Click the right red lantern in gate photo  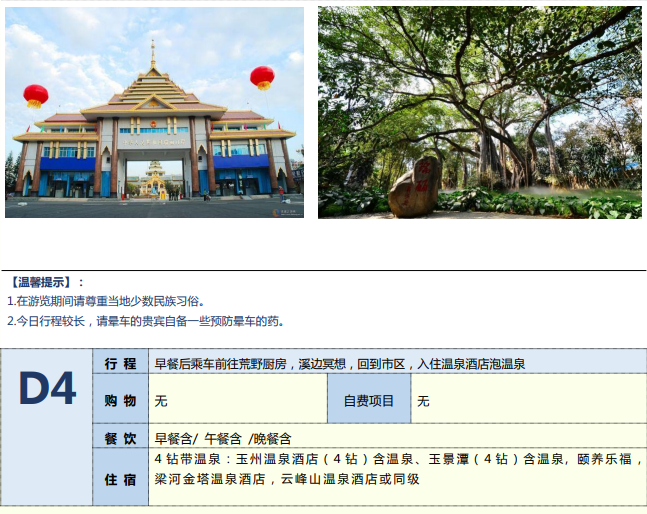click(262, 77)
